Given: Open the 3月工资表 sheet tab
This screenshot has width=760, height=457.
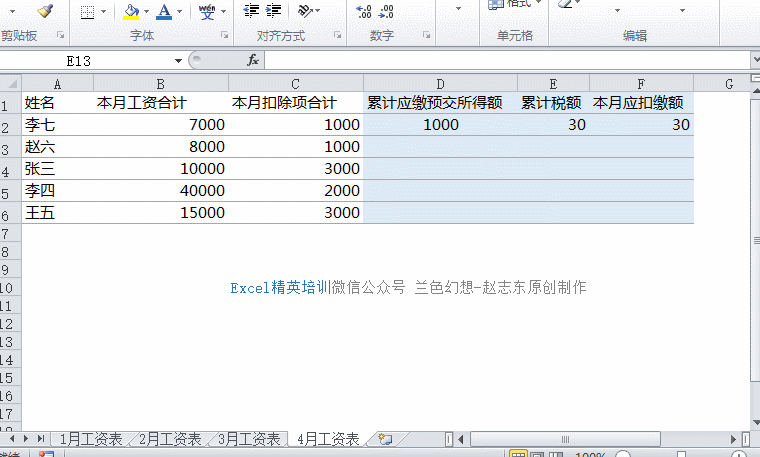Looking at the screenshot, I should click(x=249, y=439).
